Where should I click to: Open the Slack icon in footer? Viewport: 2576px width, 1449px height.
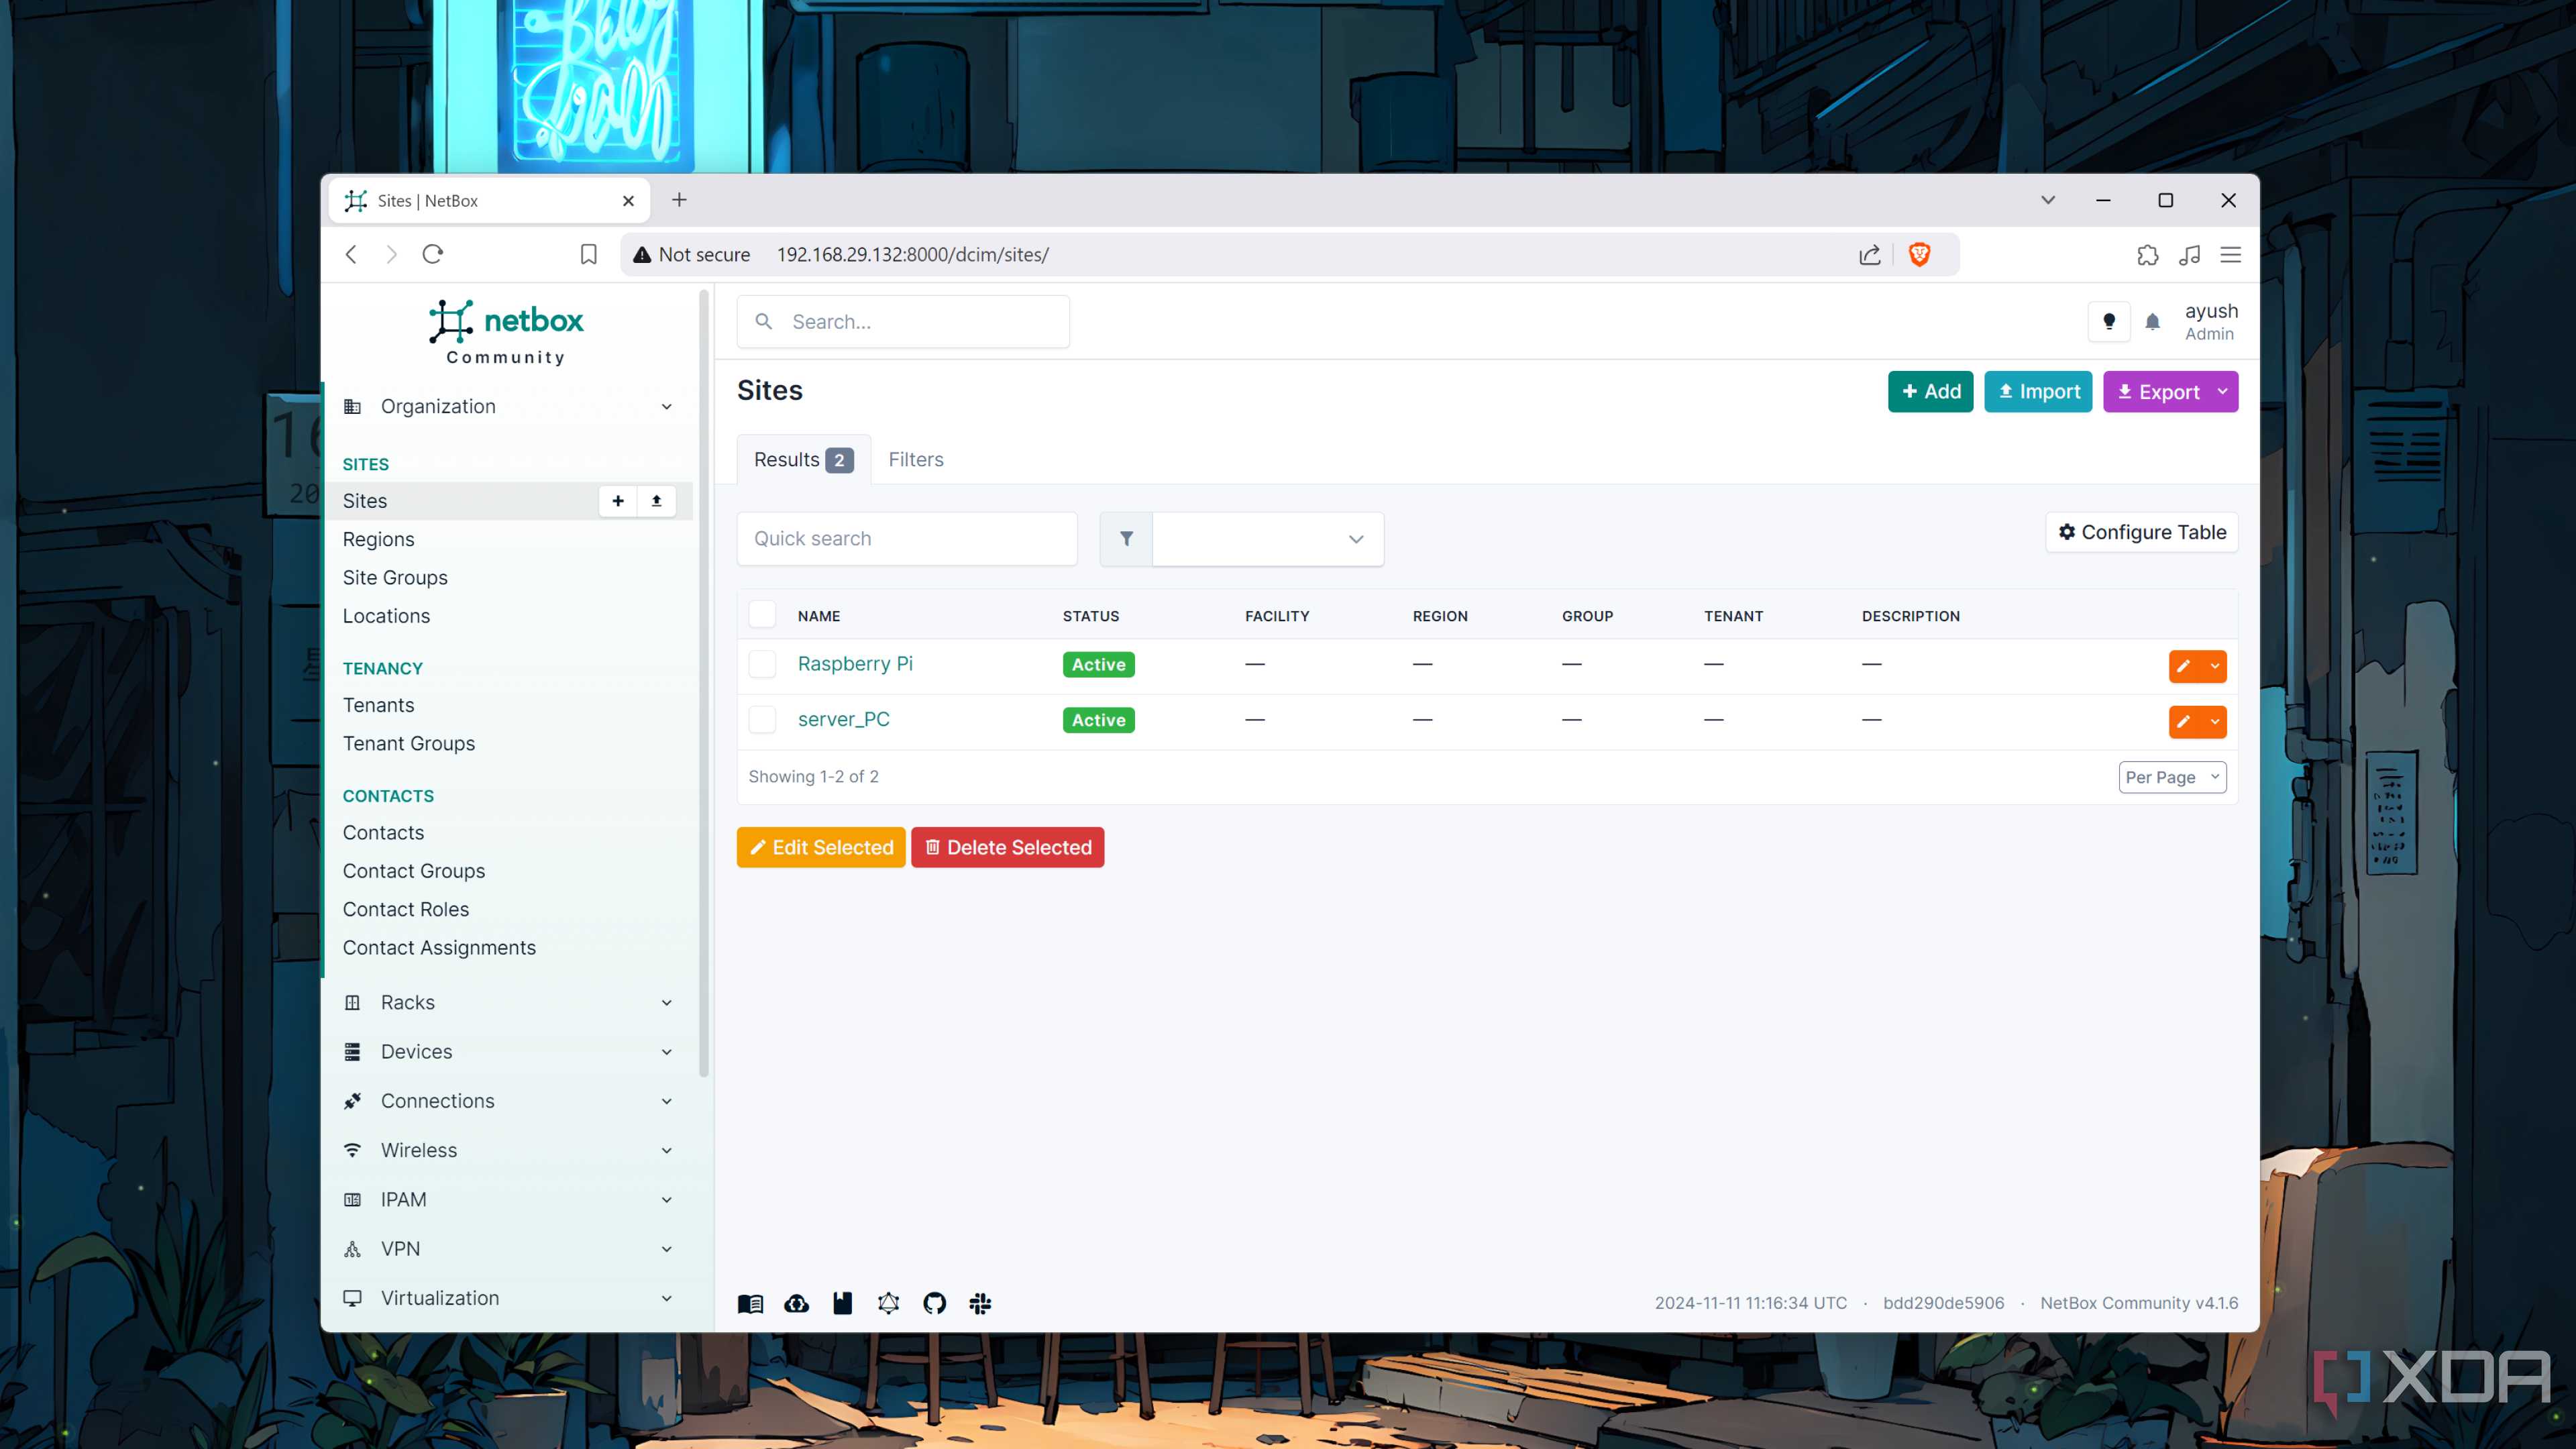[980, 1303]
